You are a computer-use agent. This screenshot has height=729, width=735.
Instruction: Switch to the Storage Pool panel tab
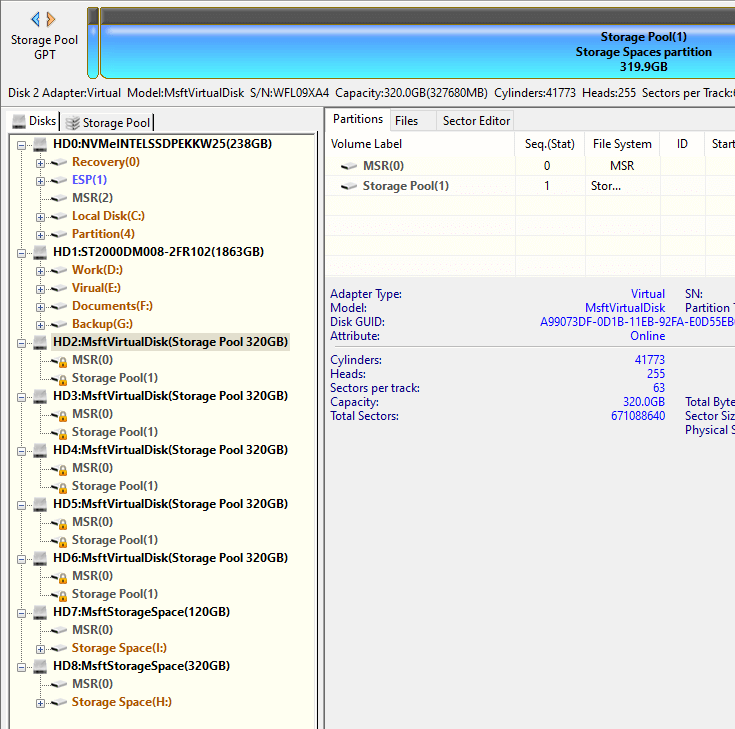[x=108, y=122]
